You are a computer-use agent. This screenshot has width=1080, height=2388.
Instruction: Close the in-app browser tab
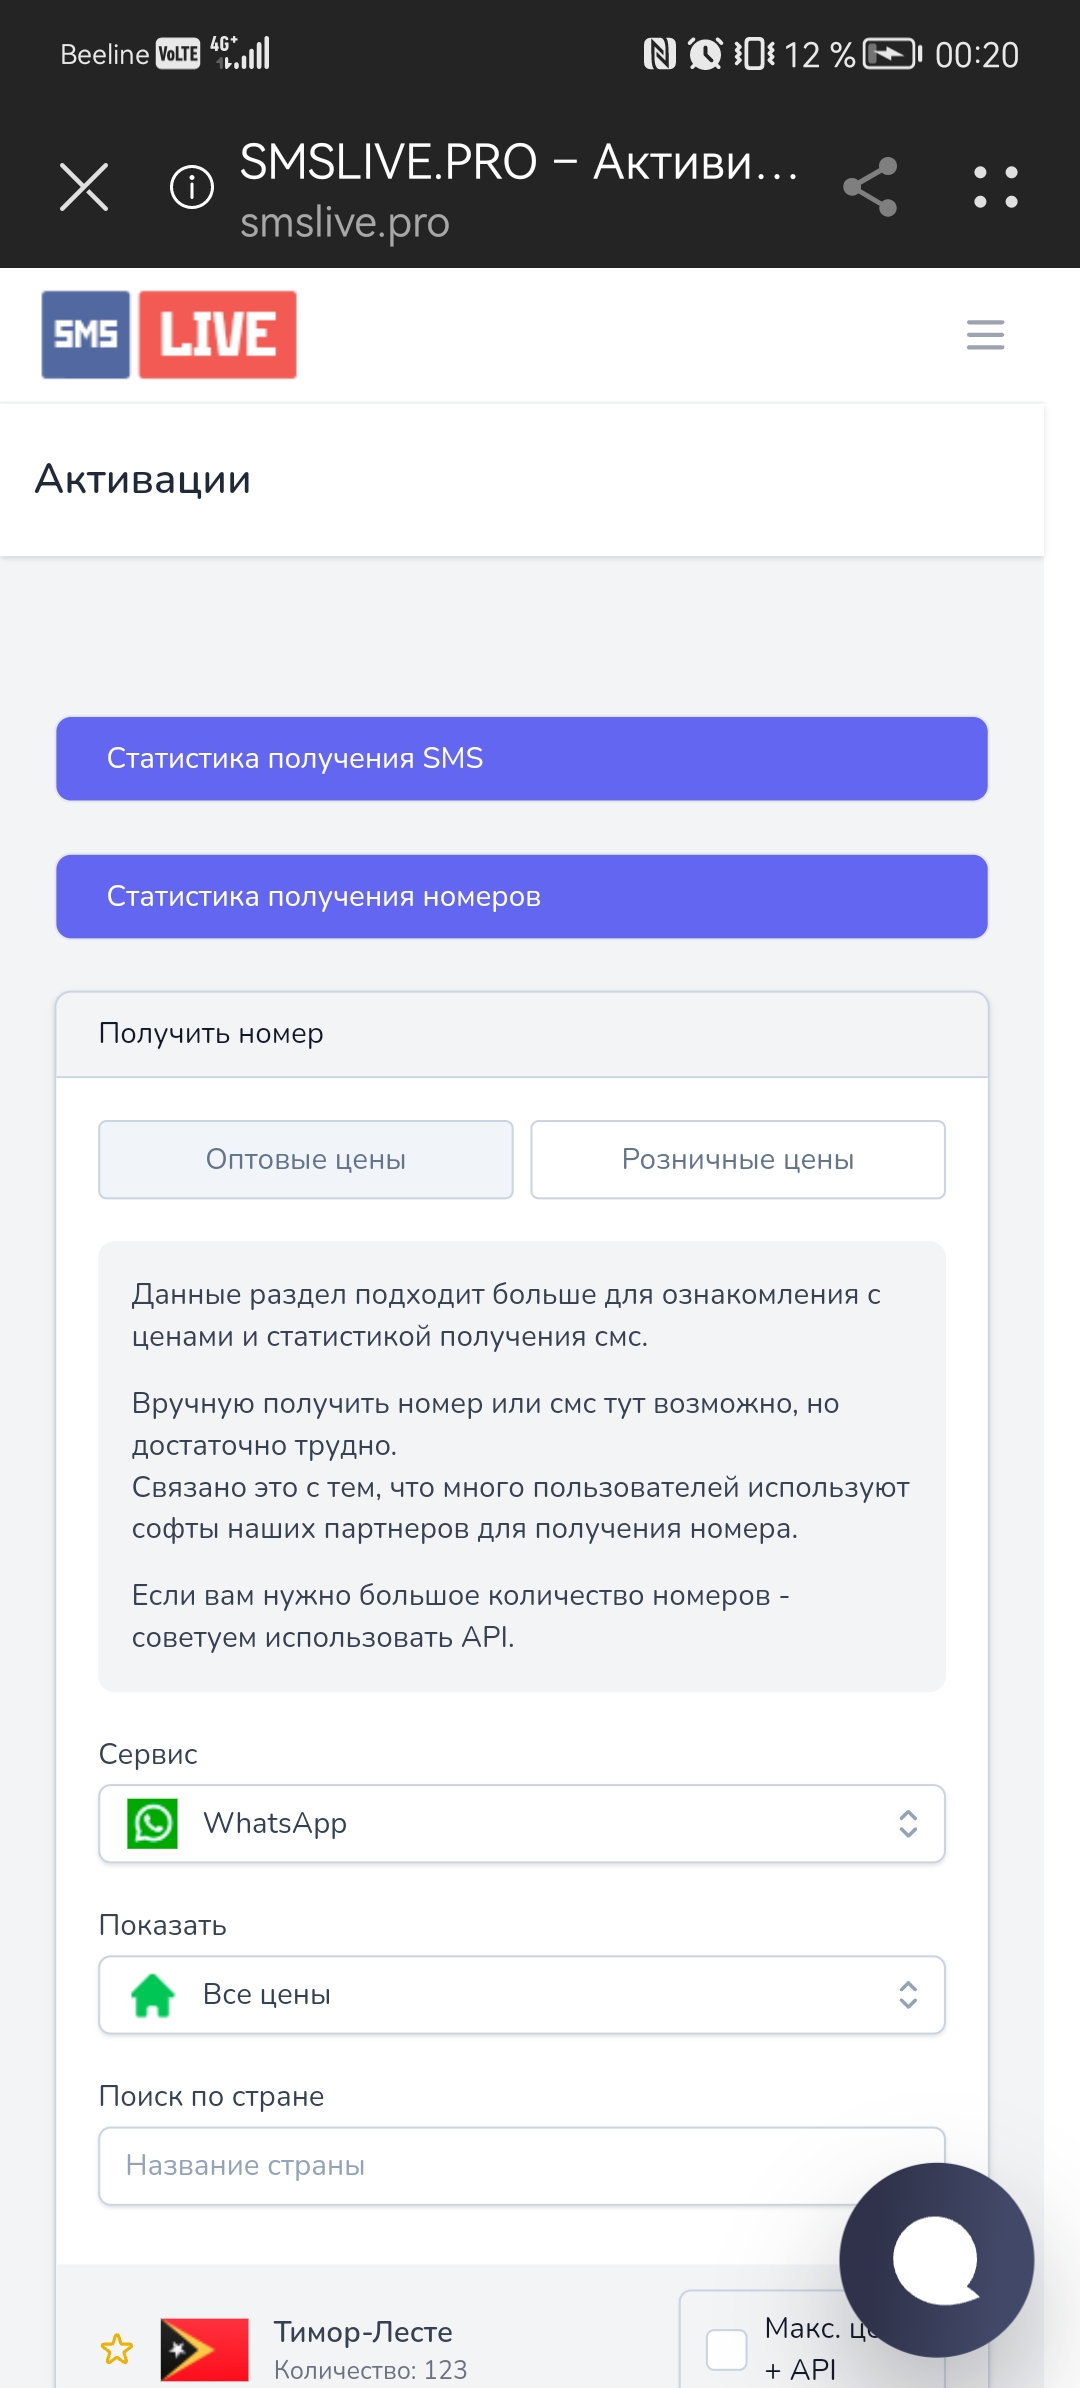point(84,187)
